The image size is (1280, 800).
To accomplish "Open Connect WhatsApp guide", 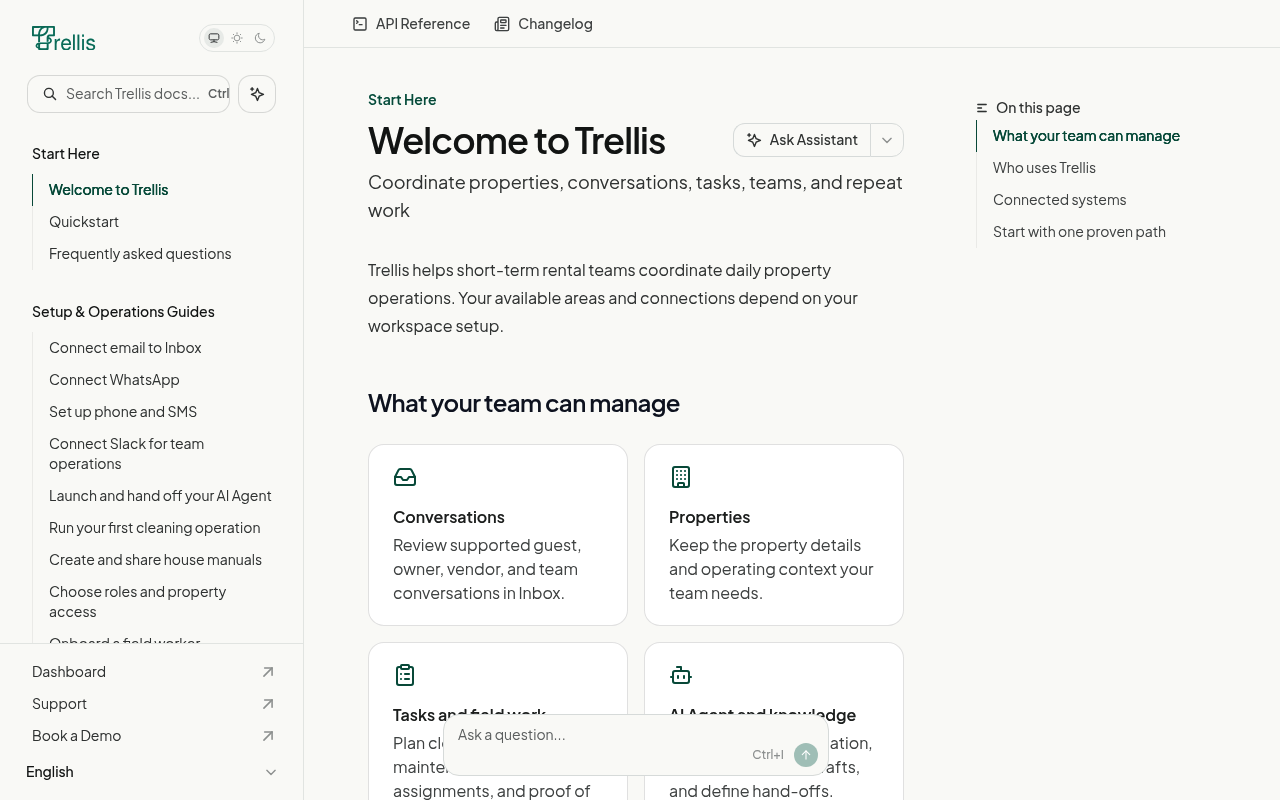I will tap(114, 380).
